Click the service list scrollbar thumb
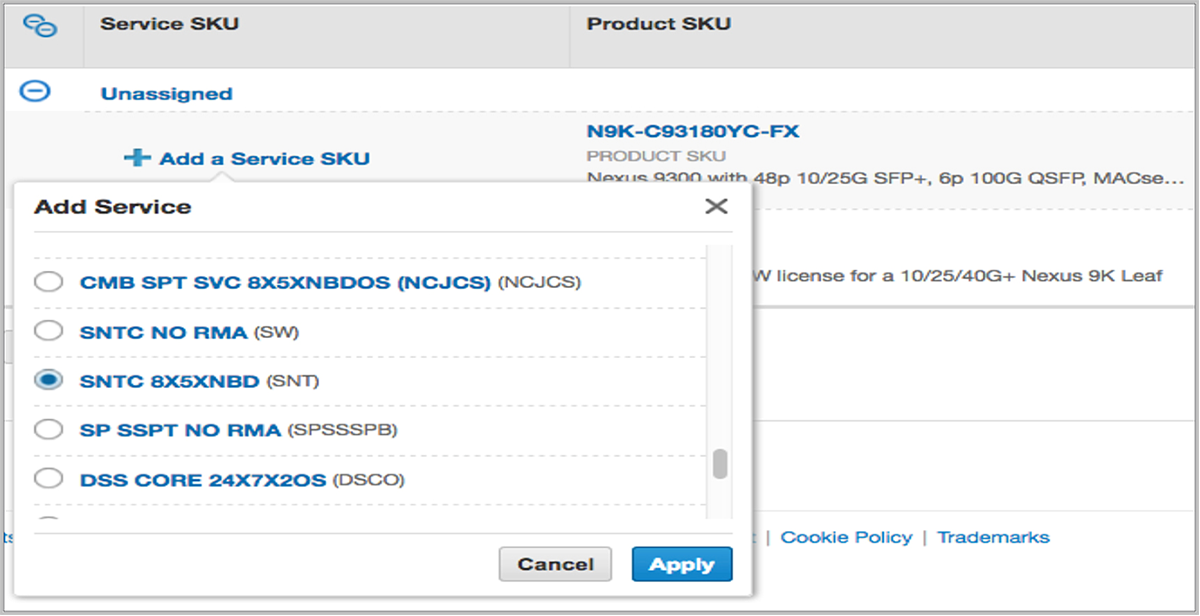 click(719, 465)
